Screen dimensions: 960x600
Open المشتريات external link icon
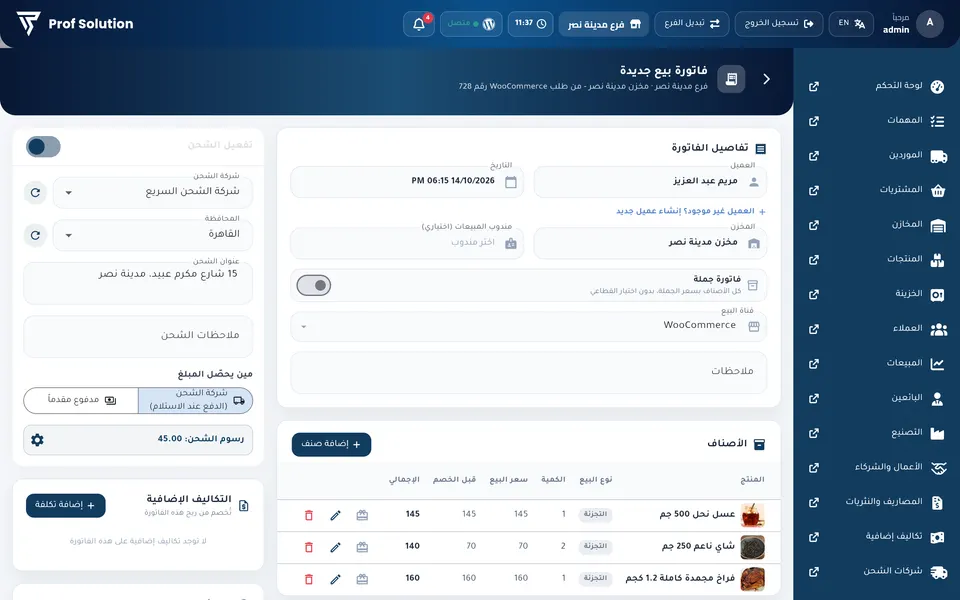click(x=814, y=190)
